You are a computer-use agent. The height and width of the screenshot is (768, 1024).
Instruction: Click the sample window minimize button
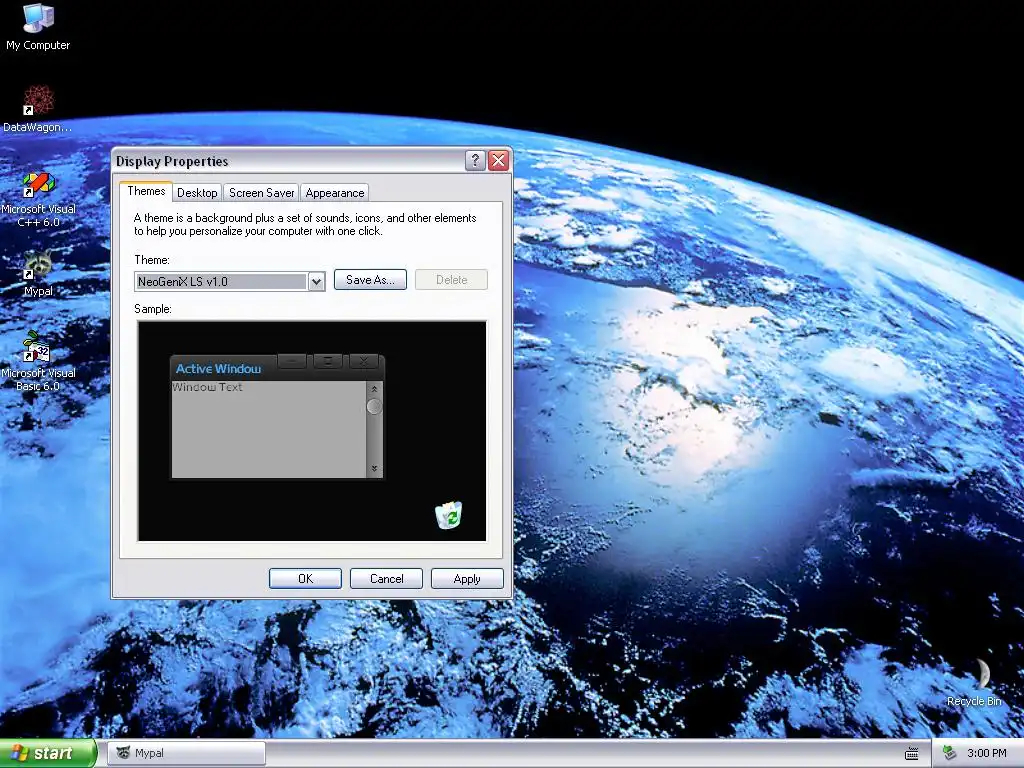[x=292, y=360]
